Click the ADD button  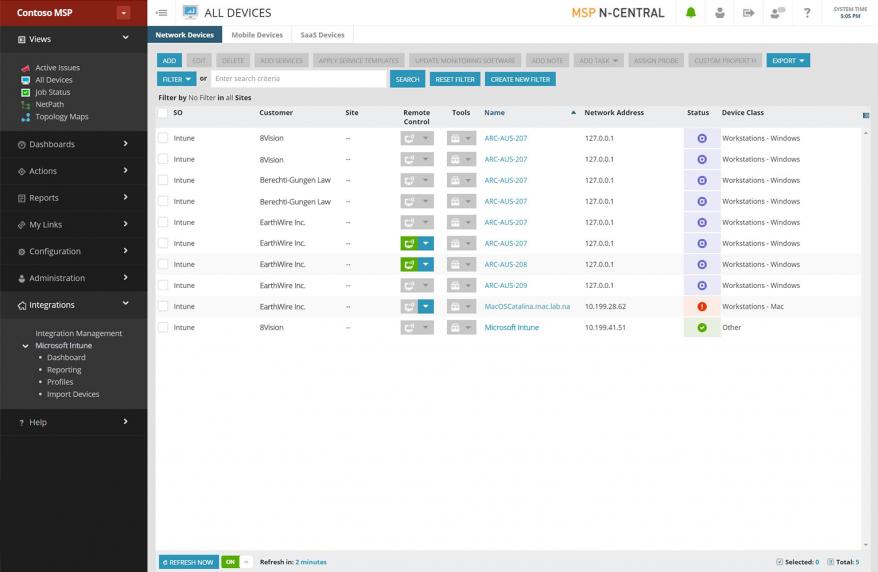click(169, 60)
